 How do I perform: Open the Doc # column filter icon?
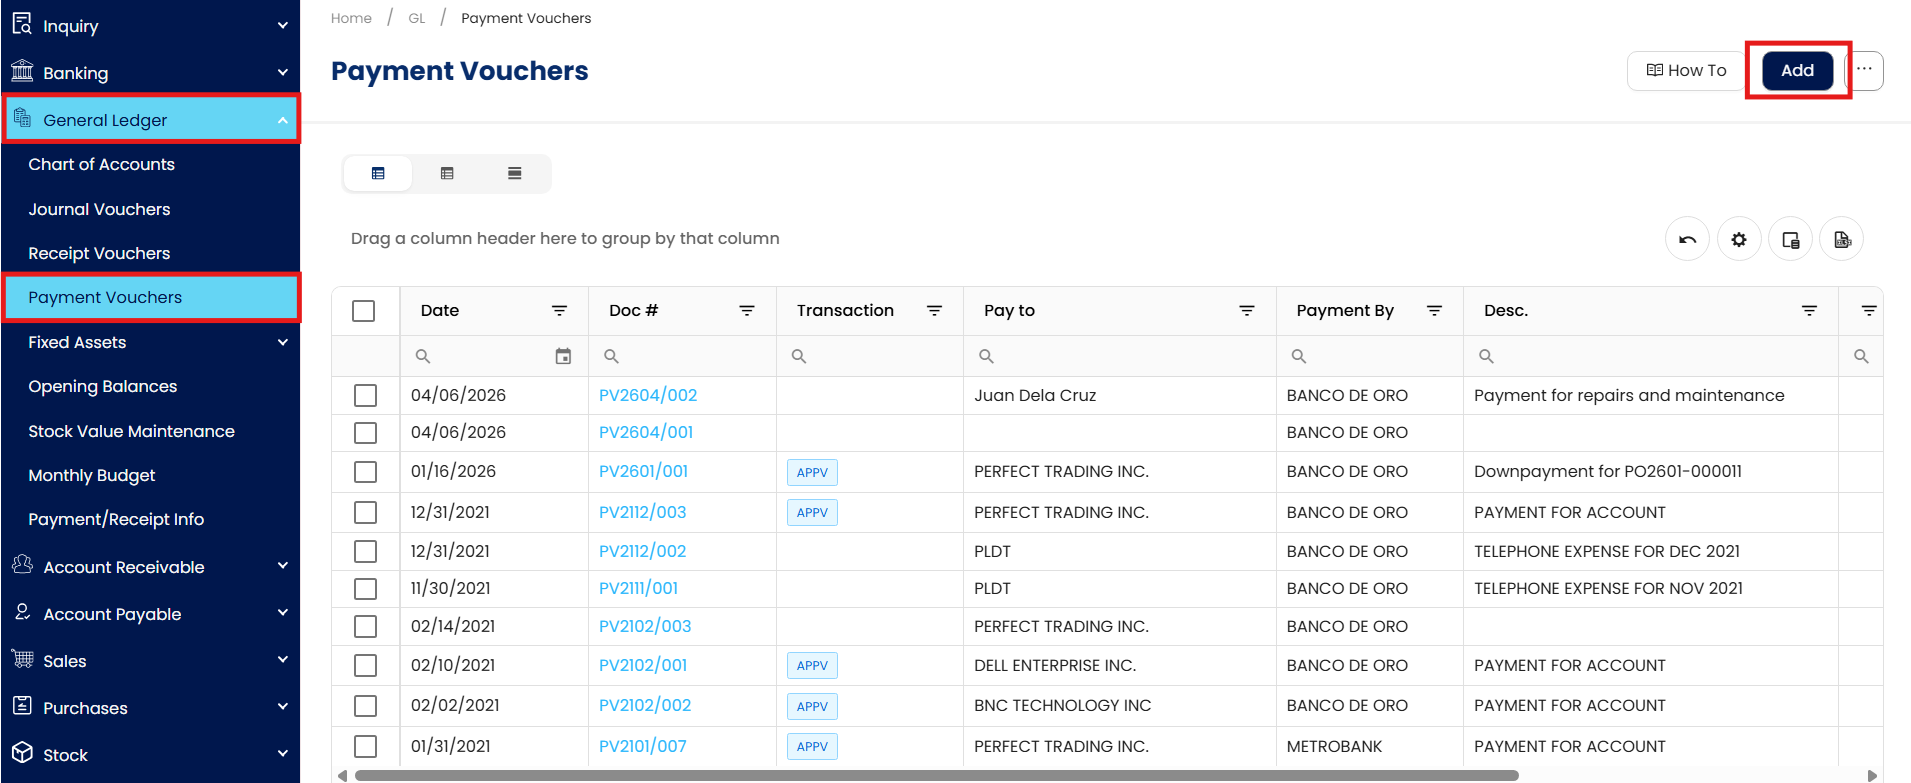coord(747,311)
